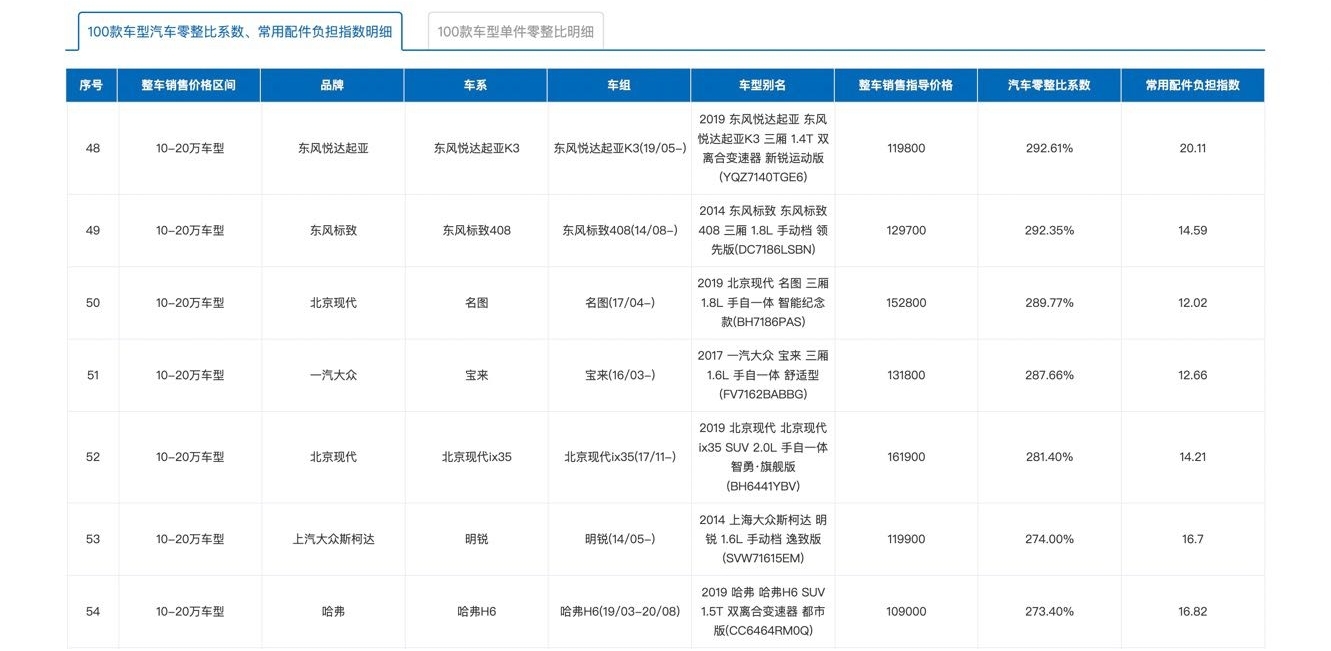Click the 汽车零整比系数 column header

click(1049, 85)
